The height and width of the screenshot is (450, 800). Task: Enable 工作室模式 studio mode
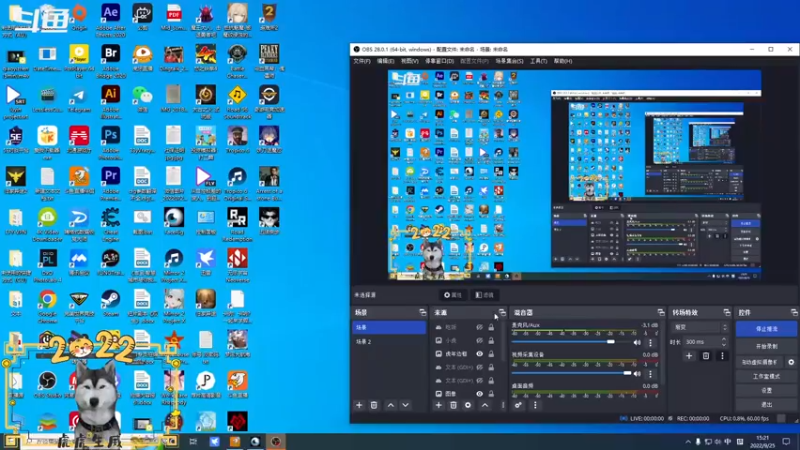coord(766,376)
